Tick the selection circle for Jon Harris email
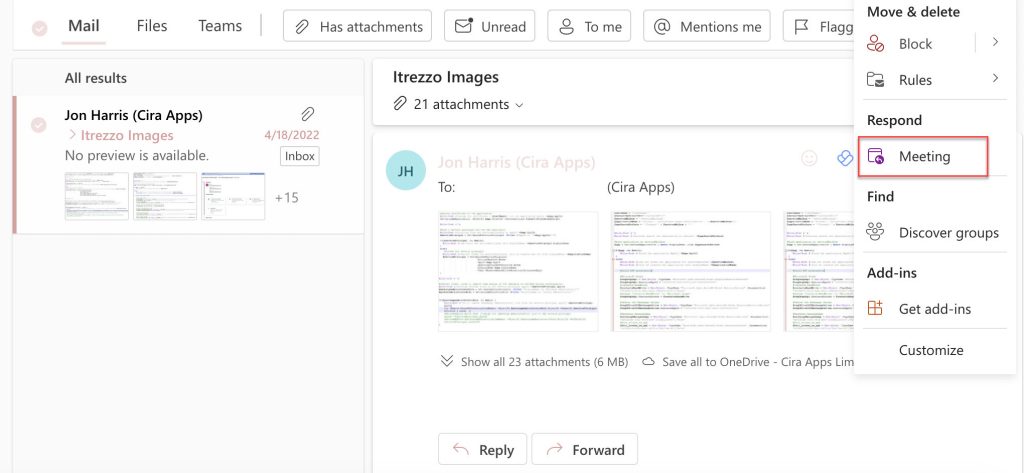Image resolution: width=1024 pixels, height=473 pixels. pos(39,125)
